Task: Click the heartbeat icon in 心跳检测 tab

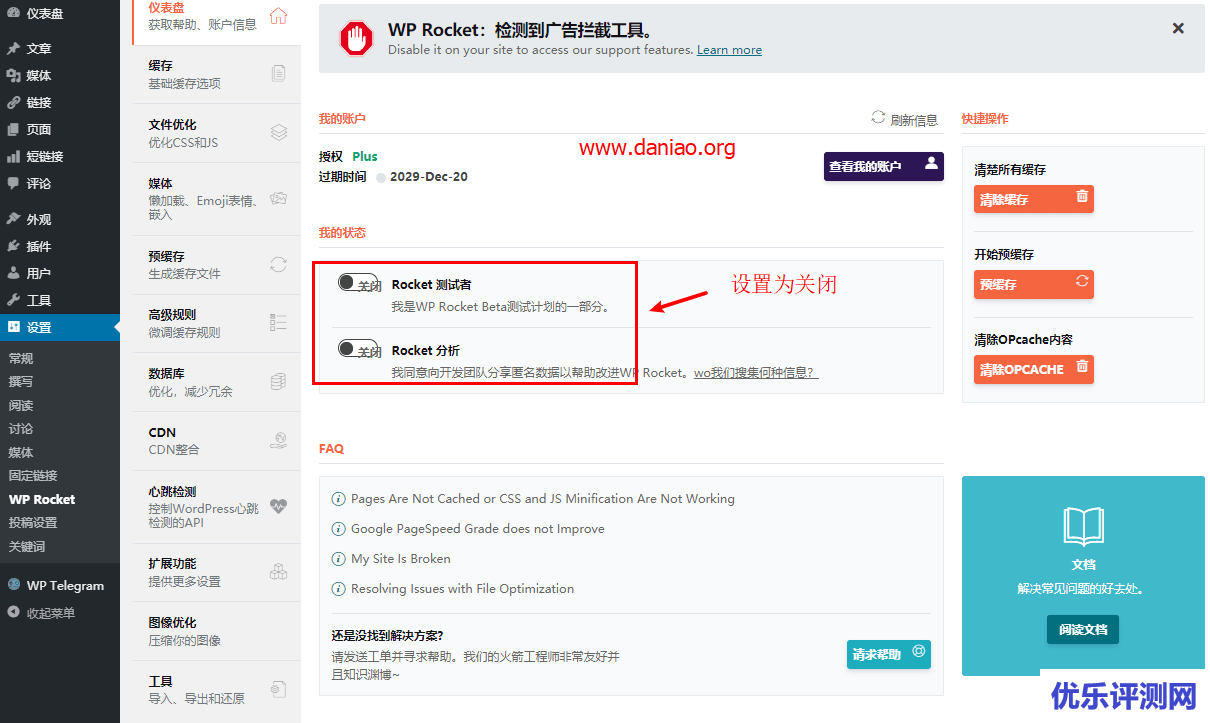Action: pyautogui.click(x=279, y=506)
